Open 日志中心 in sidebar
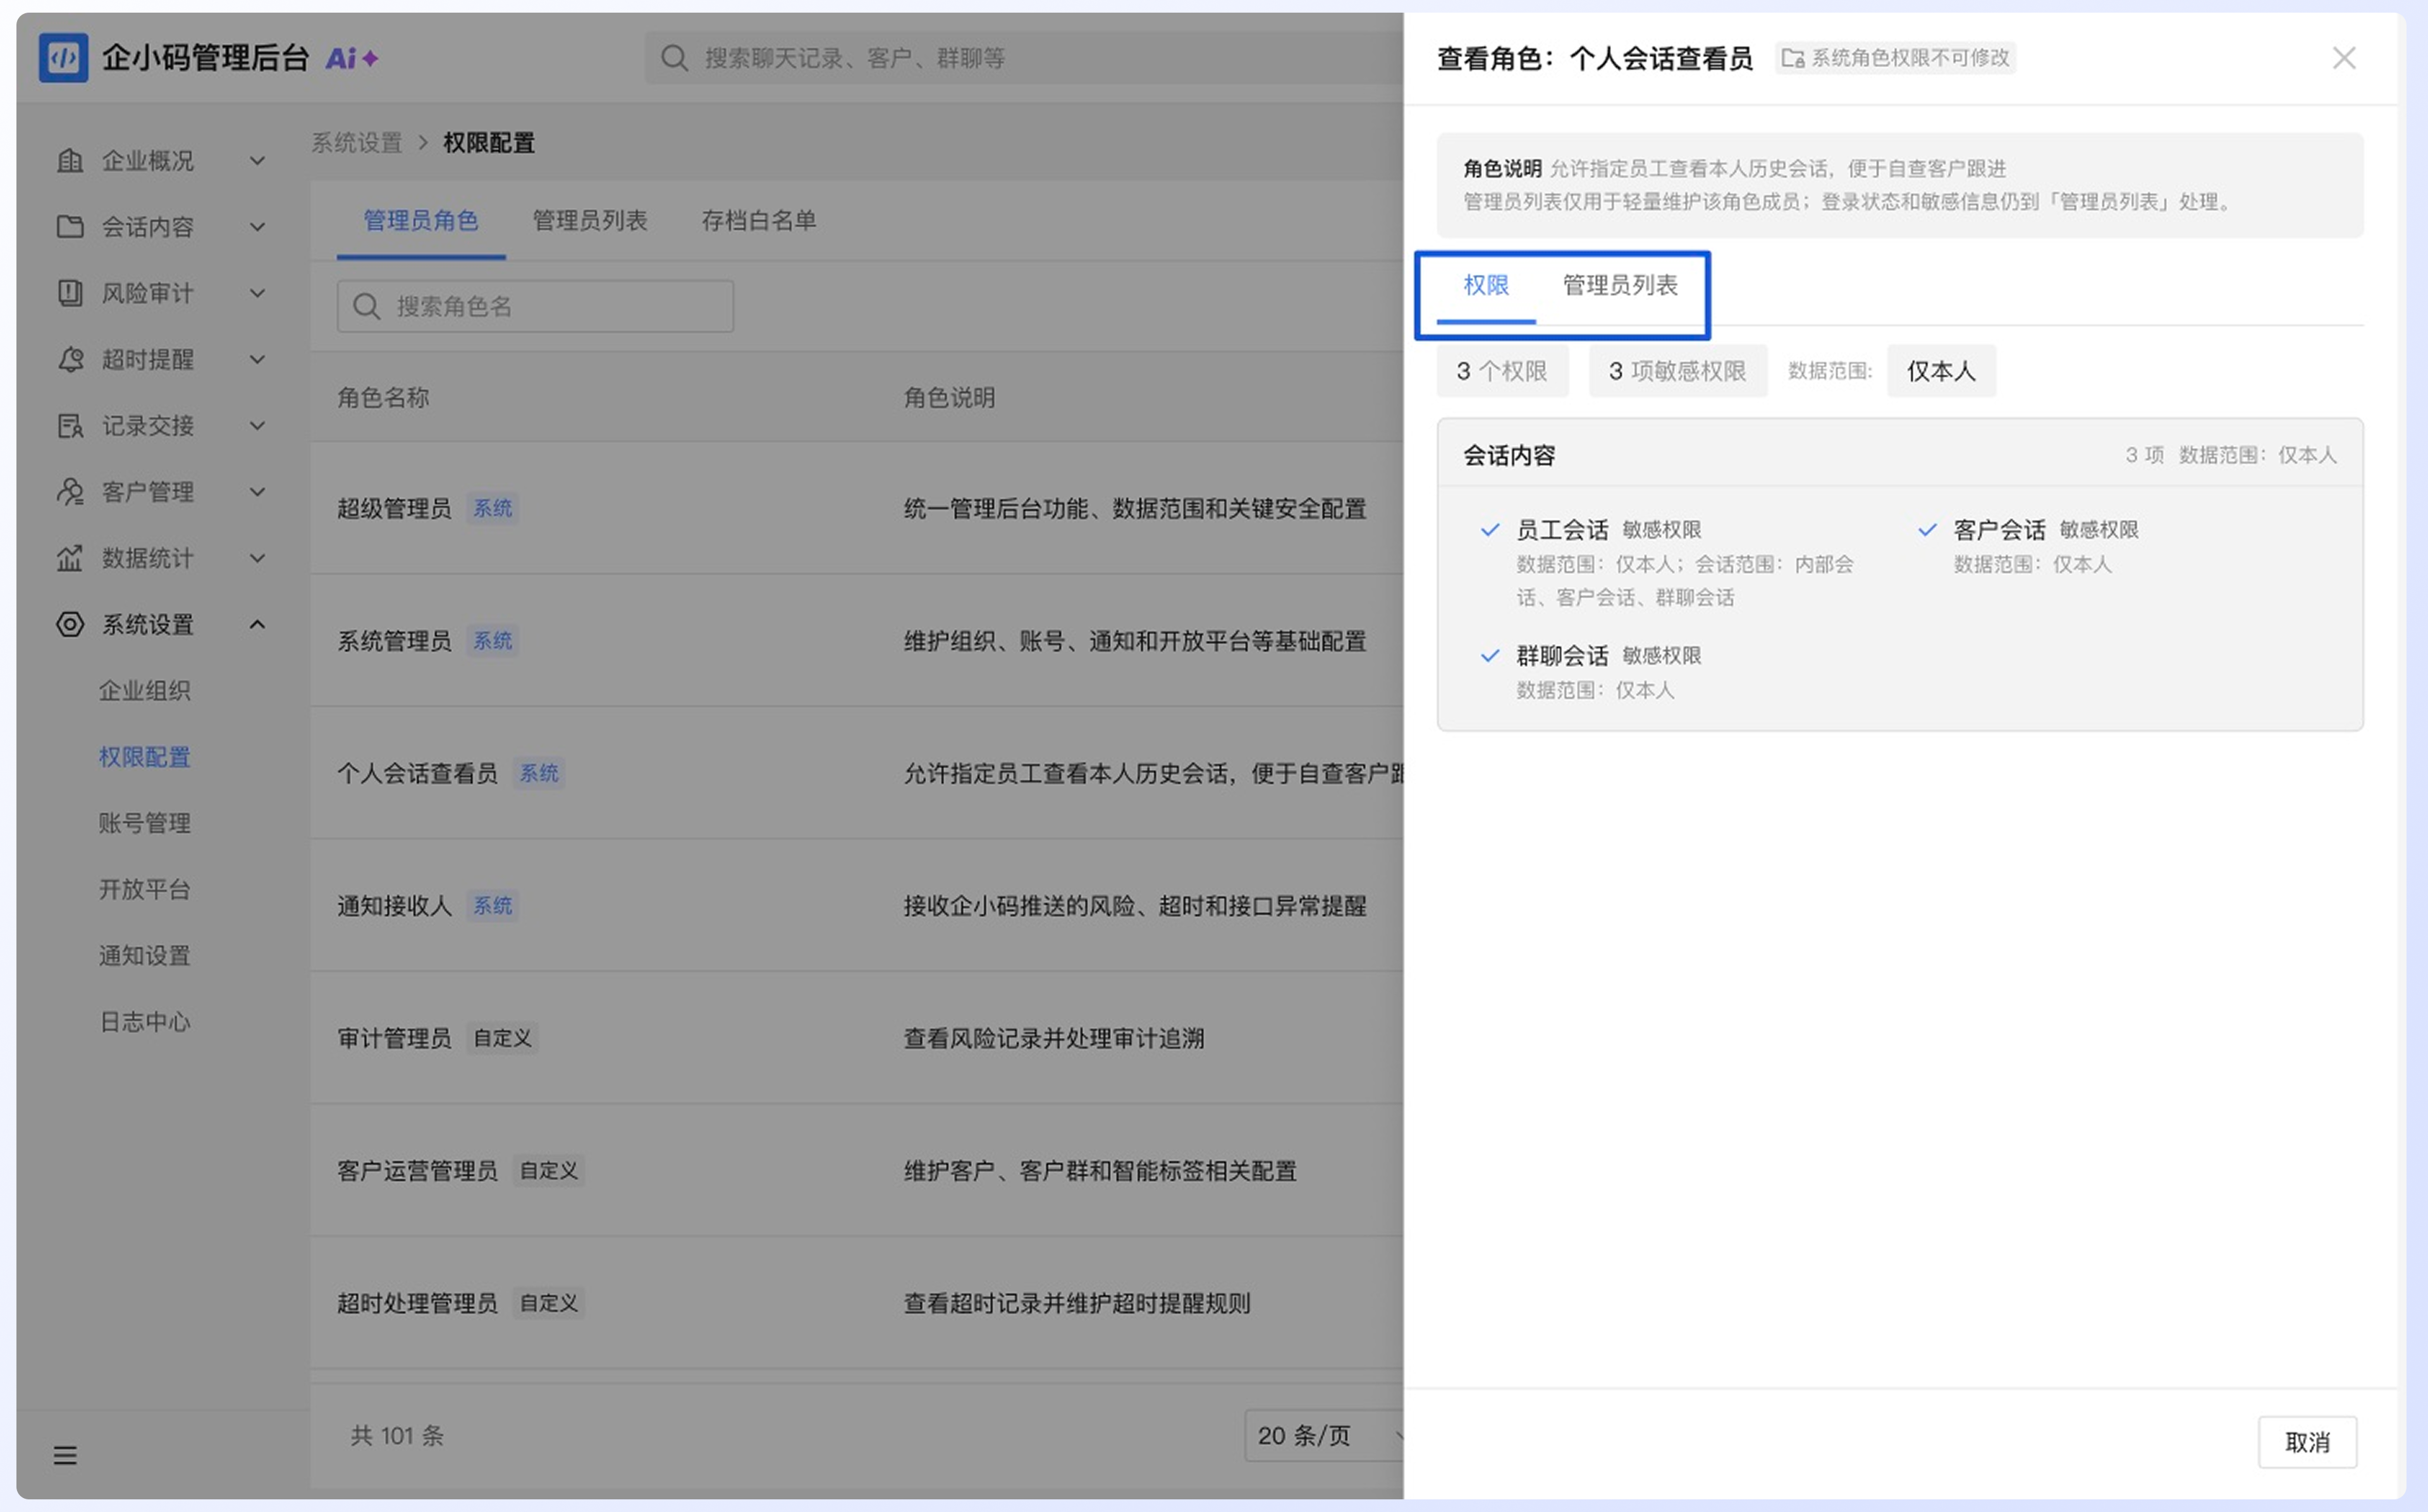The image size is (2428, 1512). click(144, 1021)
